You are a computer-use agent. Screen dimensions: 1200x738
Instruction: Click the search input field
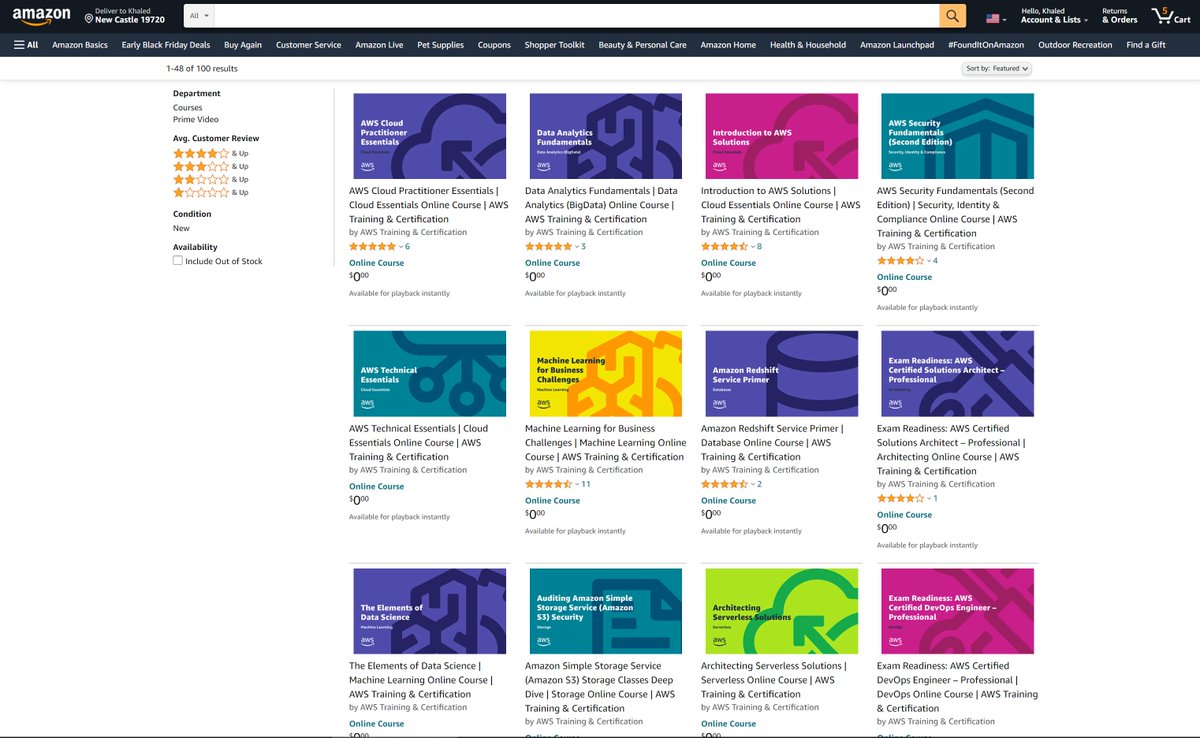click(x=577, y=15)
